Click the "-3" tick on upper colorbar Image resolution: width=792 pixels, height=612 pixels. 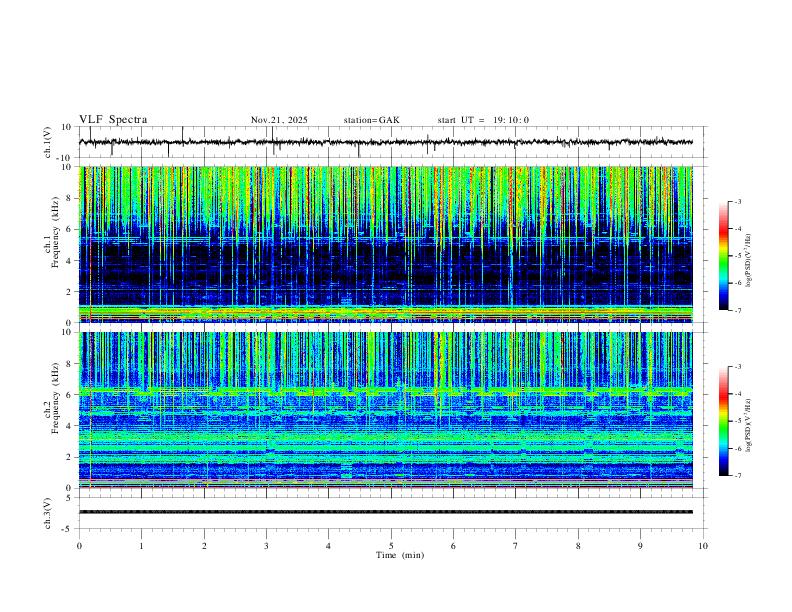737,201
